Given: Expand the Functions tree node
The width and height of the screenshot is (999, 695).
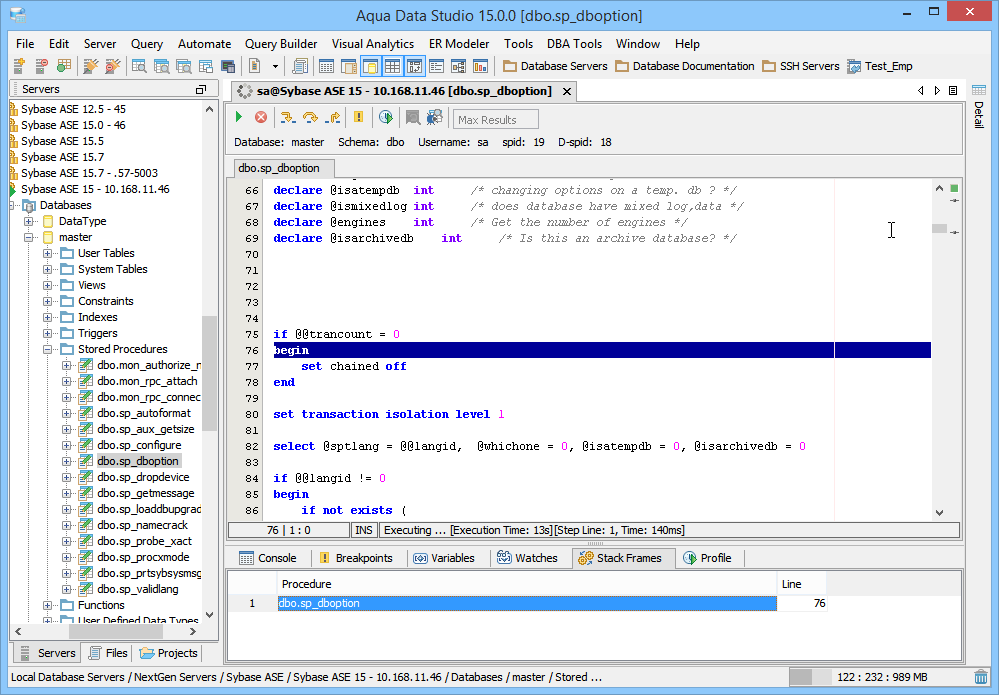Looking at the screenshot, I should click(48, 605).
